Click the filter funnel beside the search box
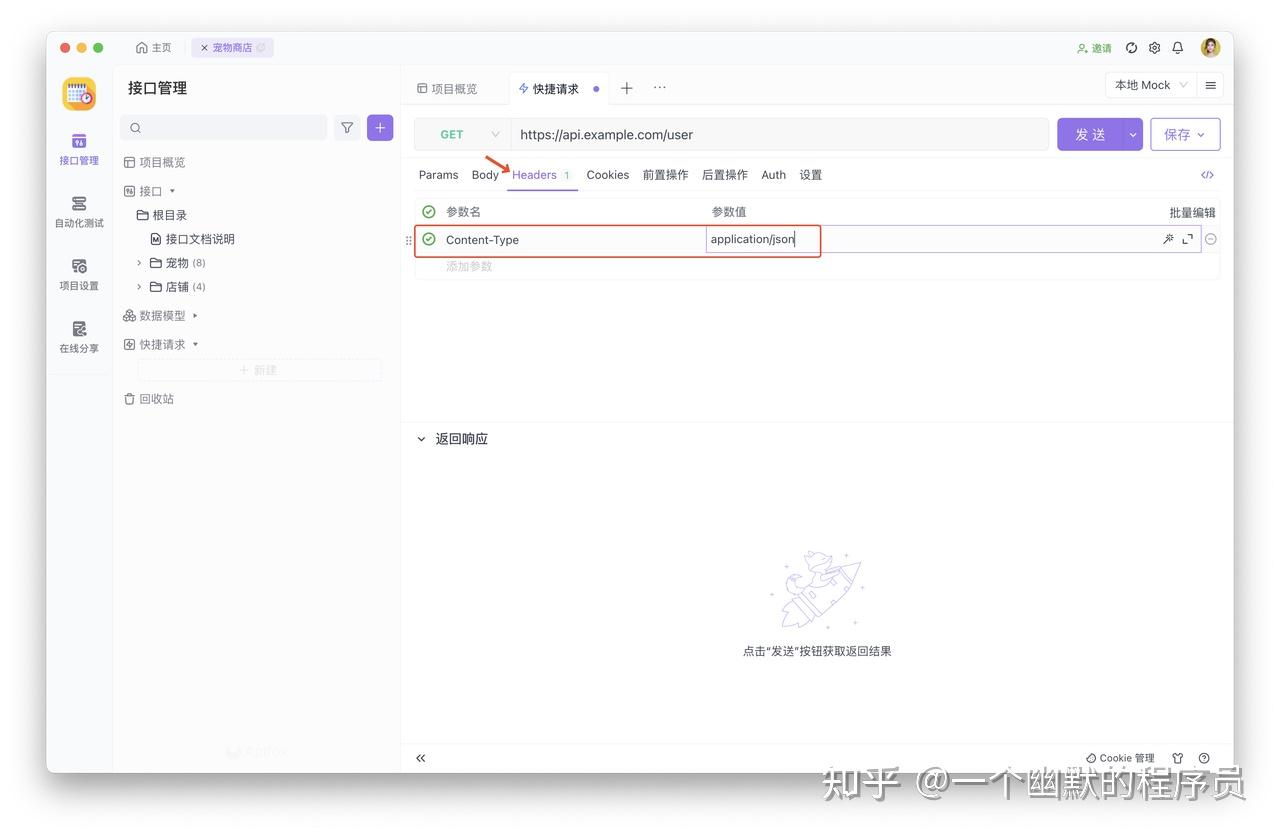Viewport: 1280px width, 834px height. (x=347, y=128)
